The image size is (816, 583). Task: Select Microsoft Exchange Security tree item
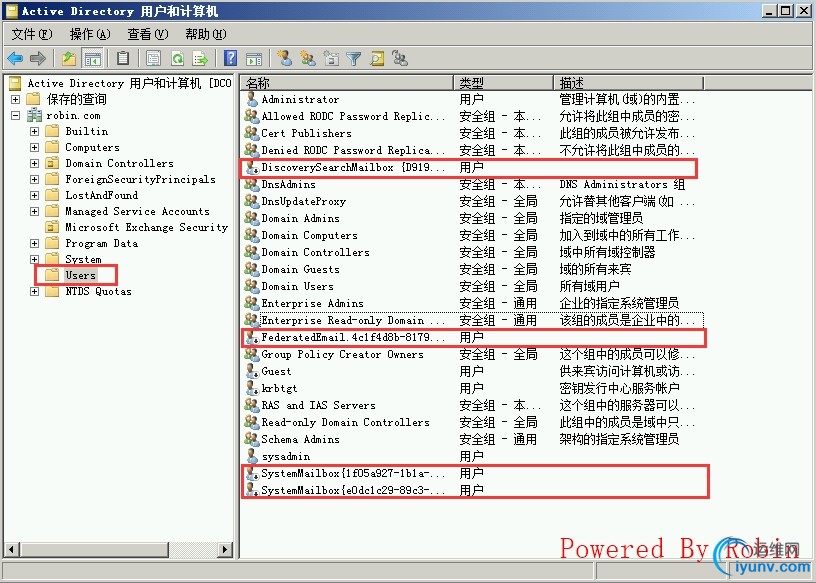(147, 227)
